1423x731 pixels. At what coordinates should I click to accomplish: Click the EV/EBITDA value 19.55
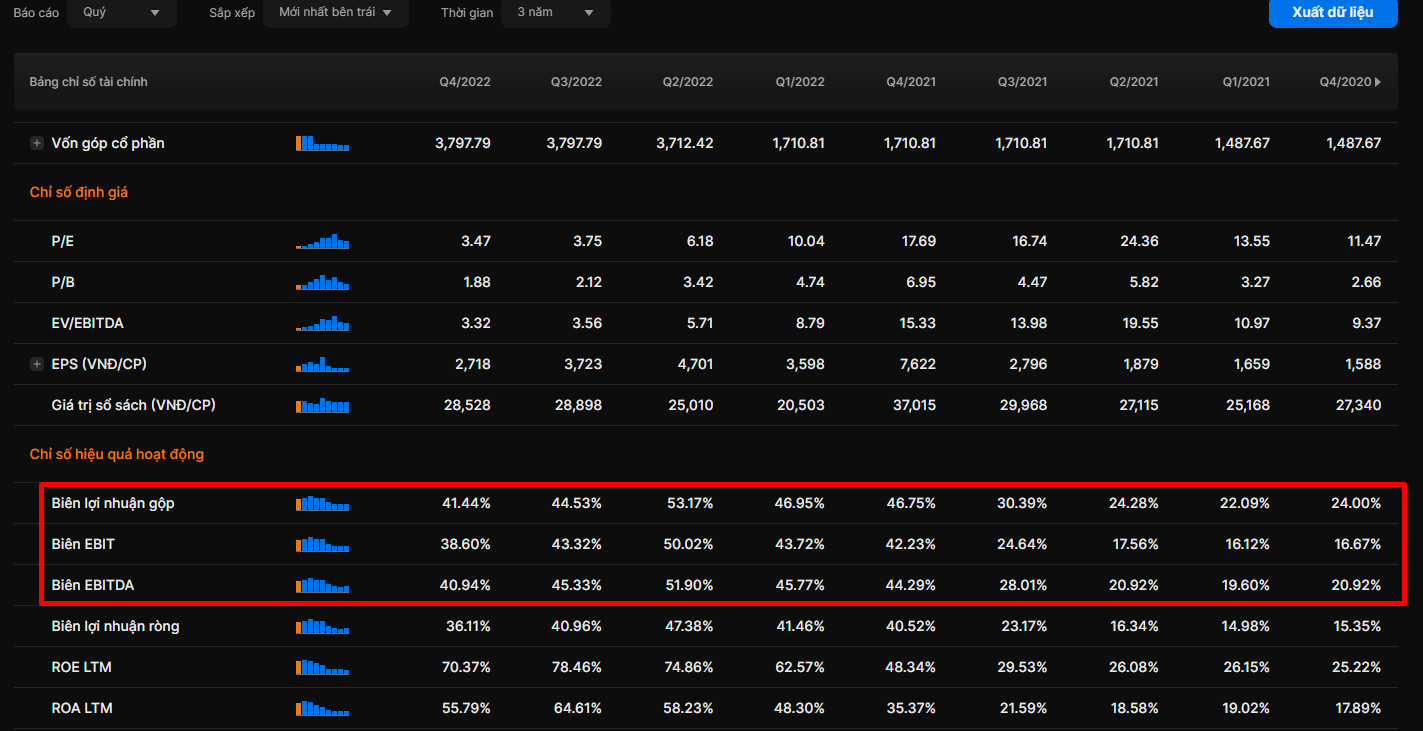1141,323
